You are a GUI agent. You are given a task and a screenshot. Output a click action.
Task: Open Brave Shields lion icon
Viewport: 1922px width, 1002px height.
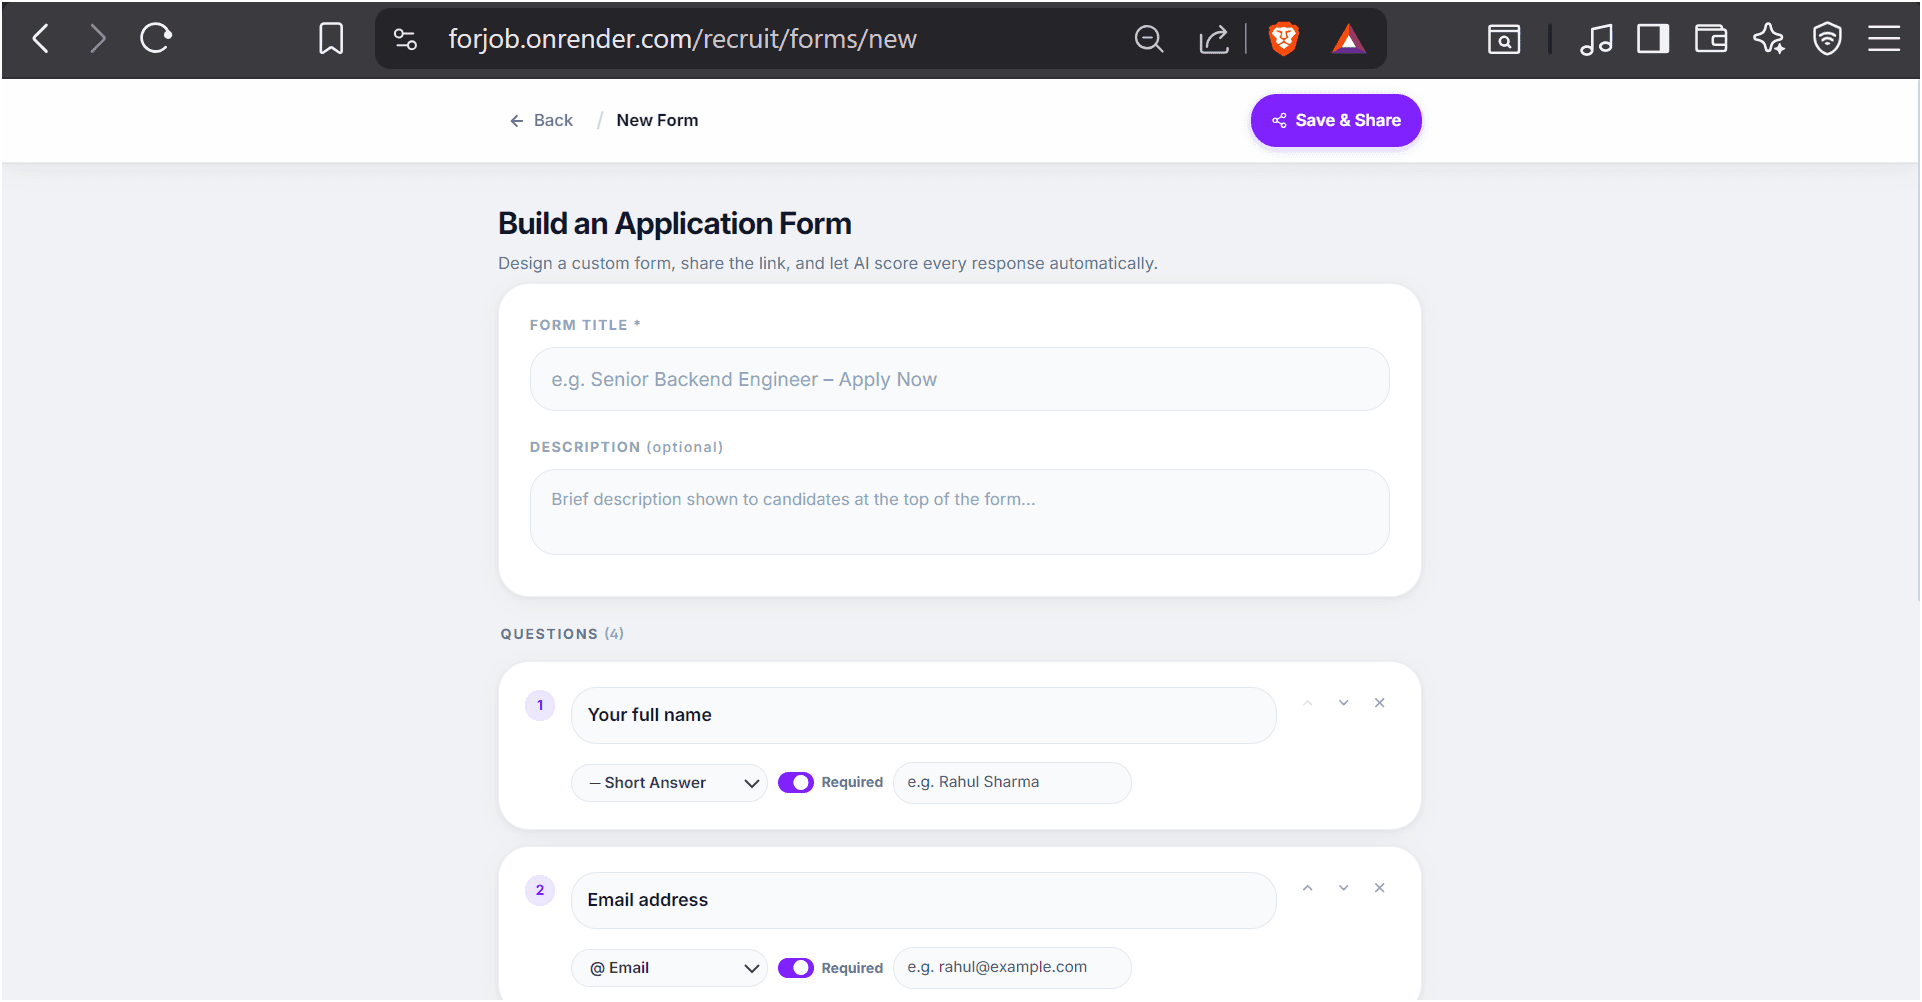pyautogui.click(x=1283, y=39)
